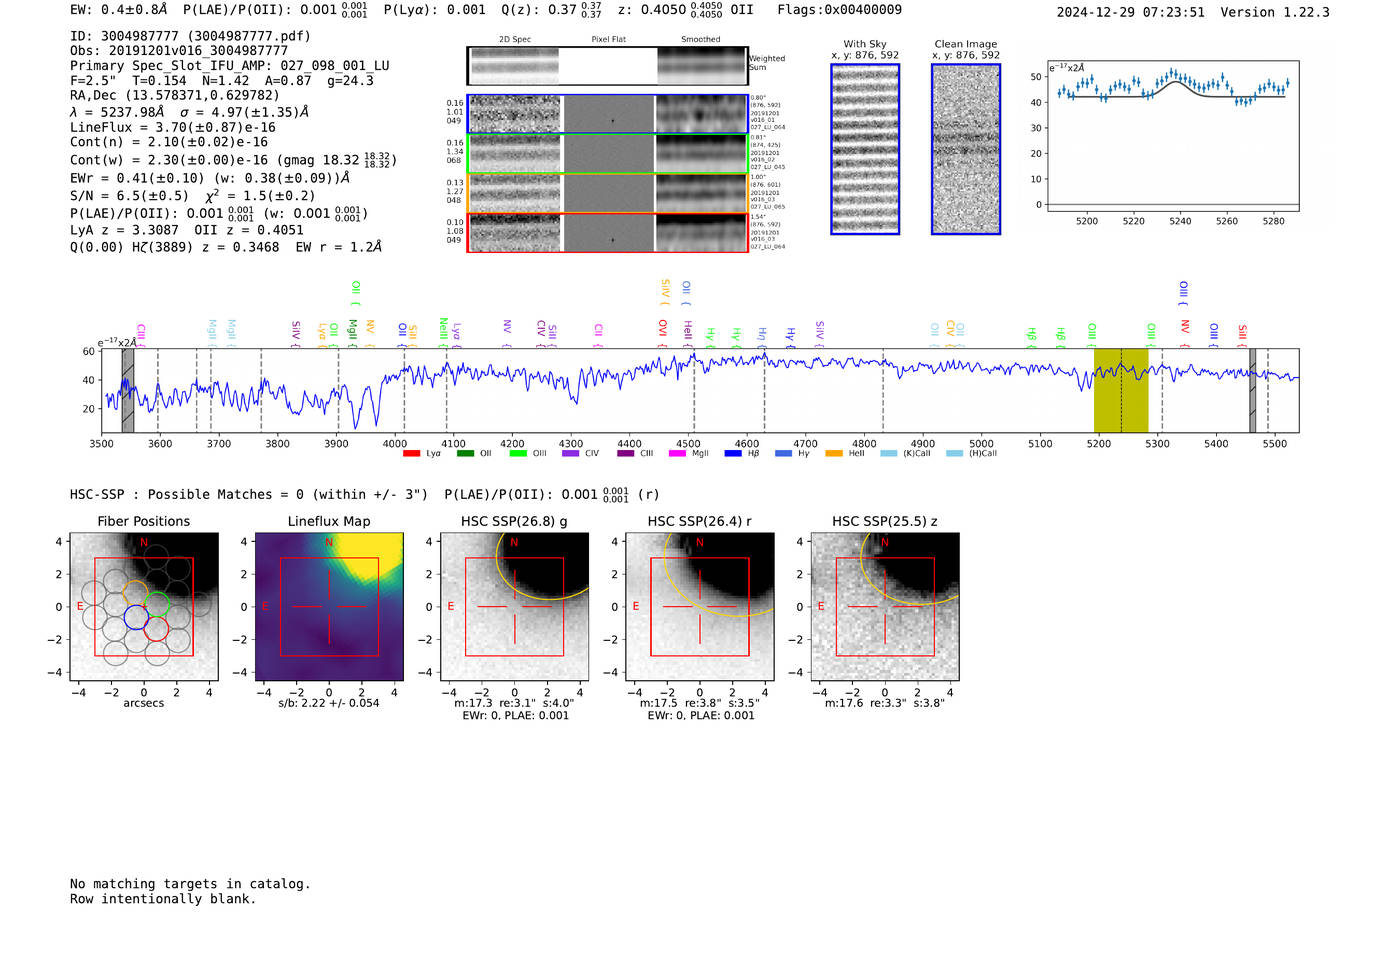Click the m:17.3 re:3.1" s:4.0" caption
This screenshot has height=953, width=1400.
[514, 703]
